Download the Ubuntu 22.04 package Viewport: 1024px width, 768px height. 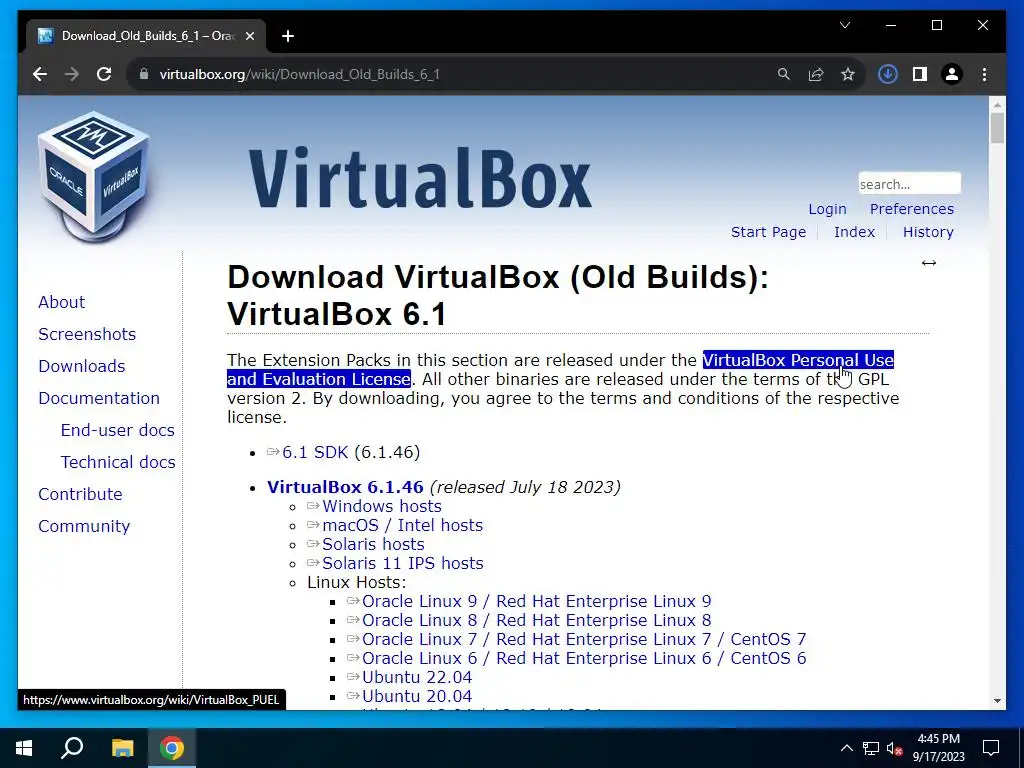click(x=417, y=677)
